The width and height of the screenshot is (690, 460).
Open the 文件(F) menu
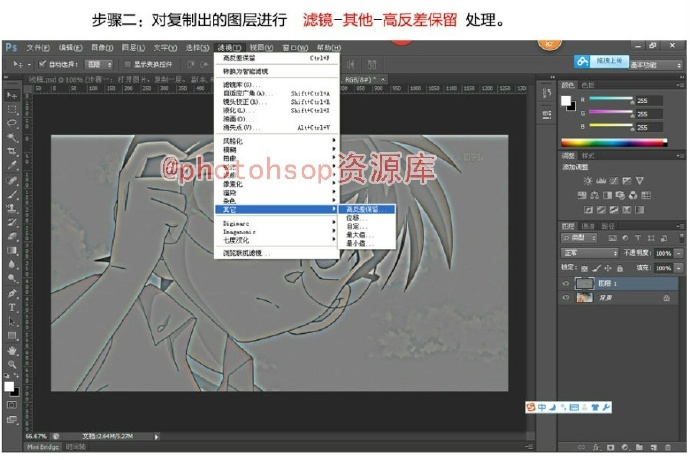tap(38, 48)
